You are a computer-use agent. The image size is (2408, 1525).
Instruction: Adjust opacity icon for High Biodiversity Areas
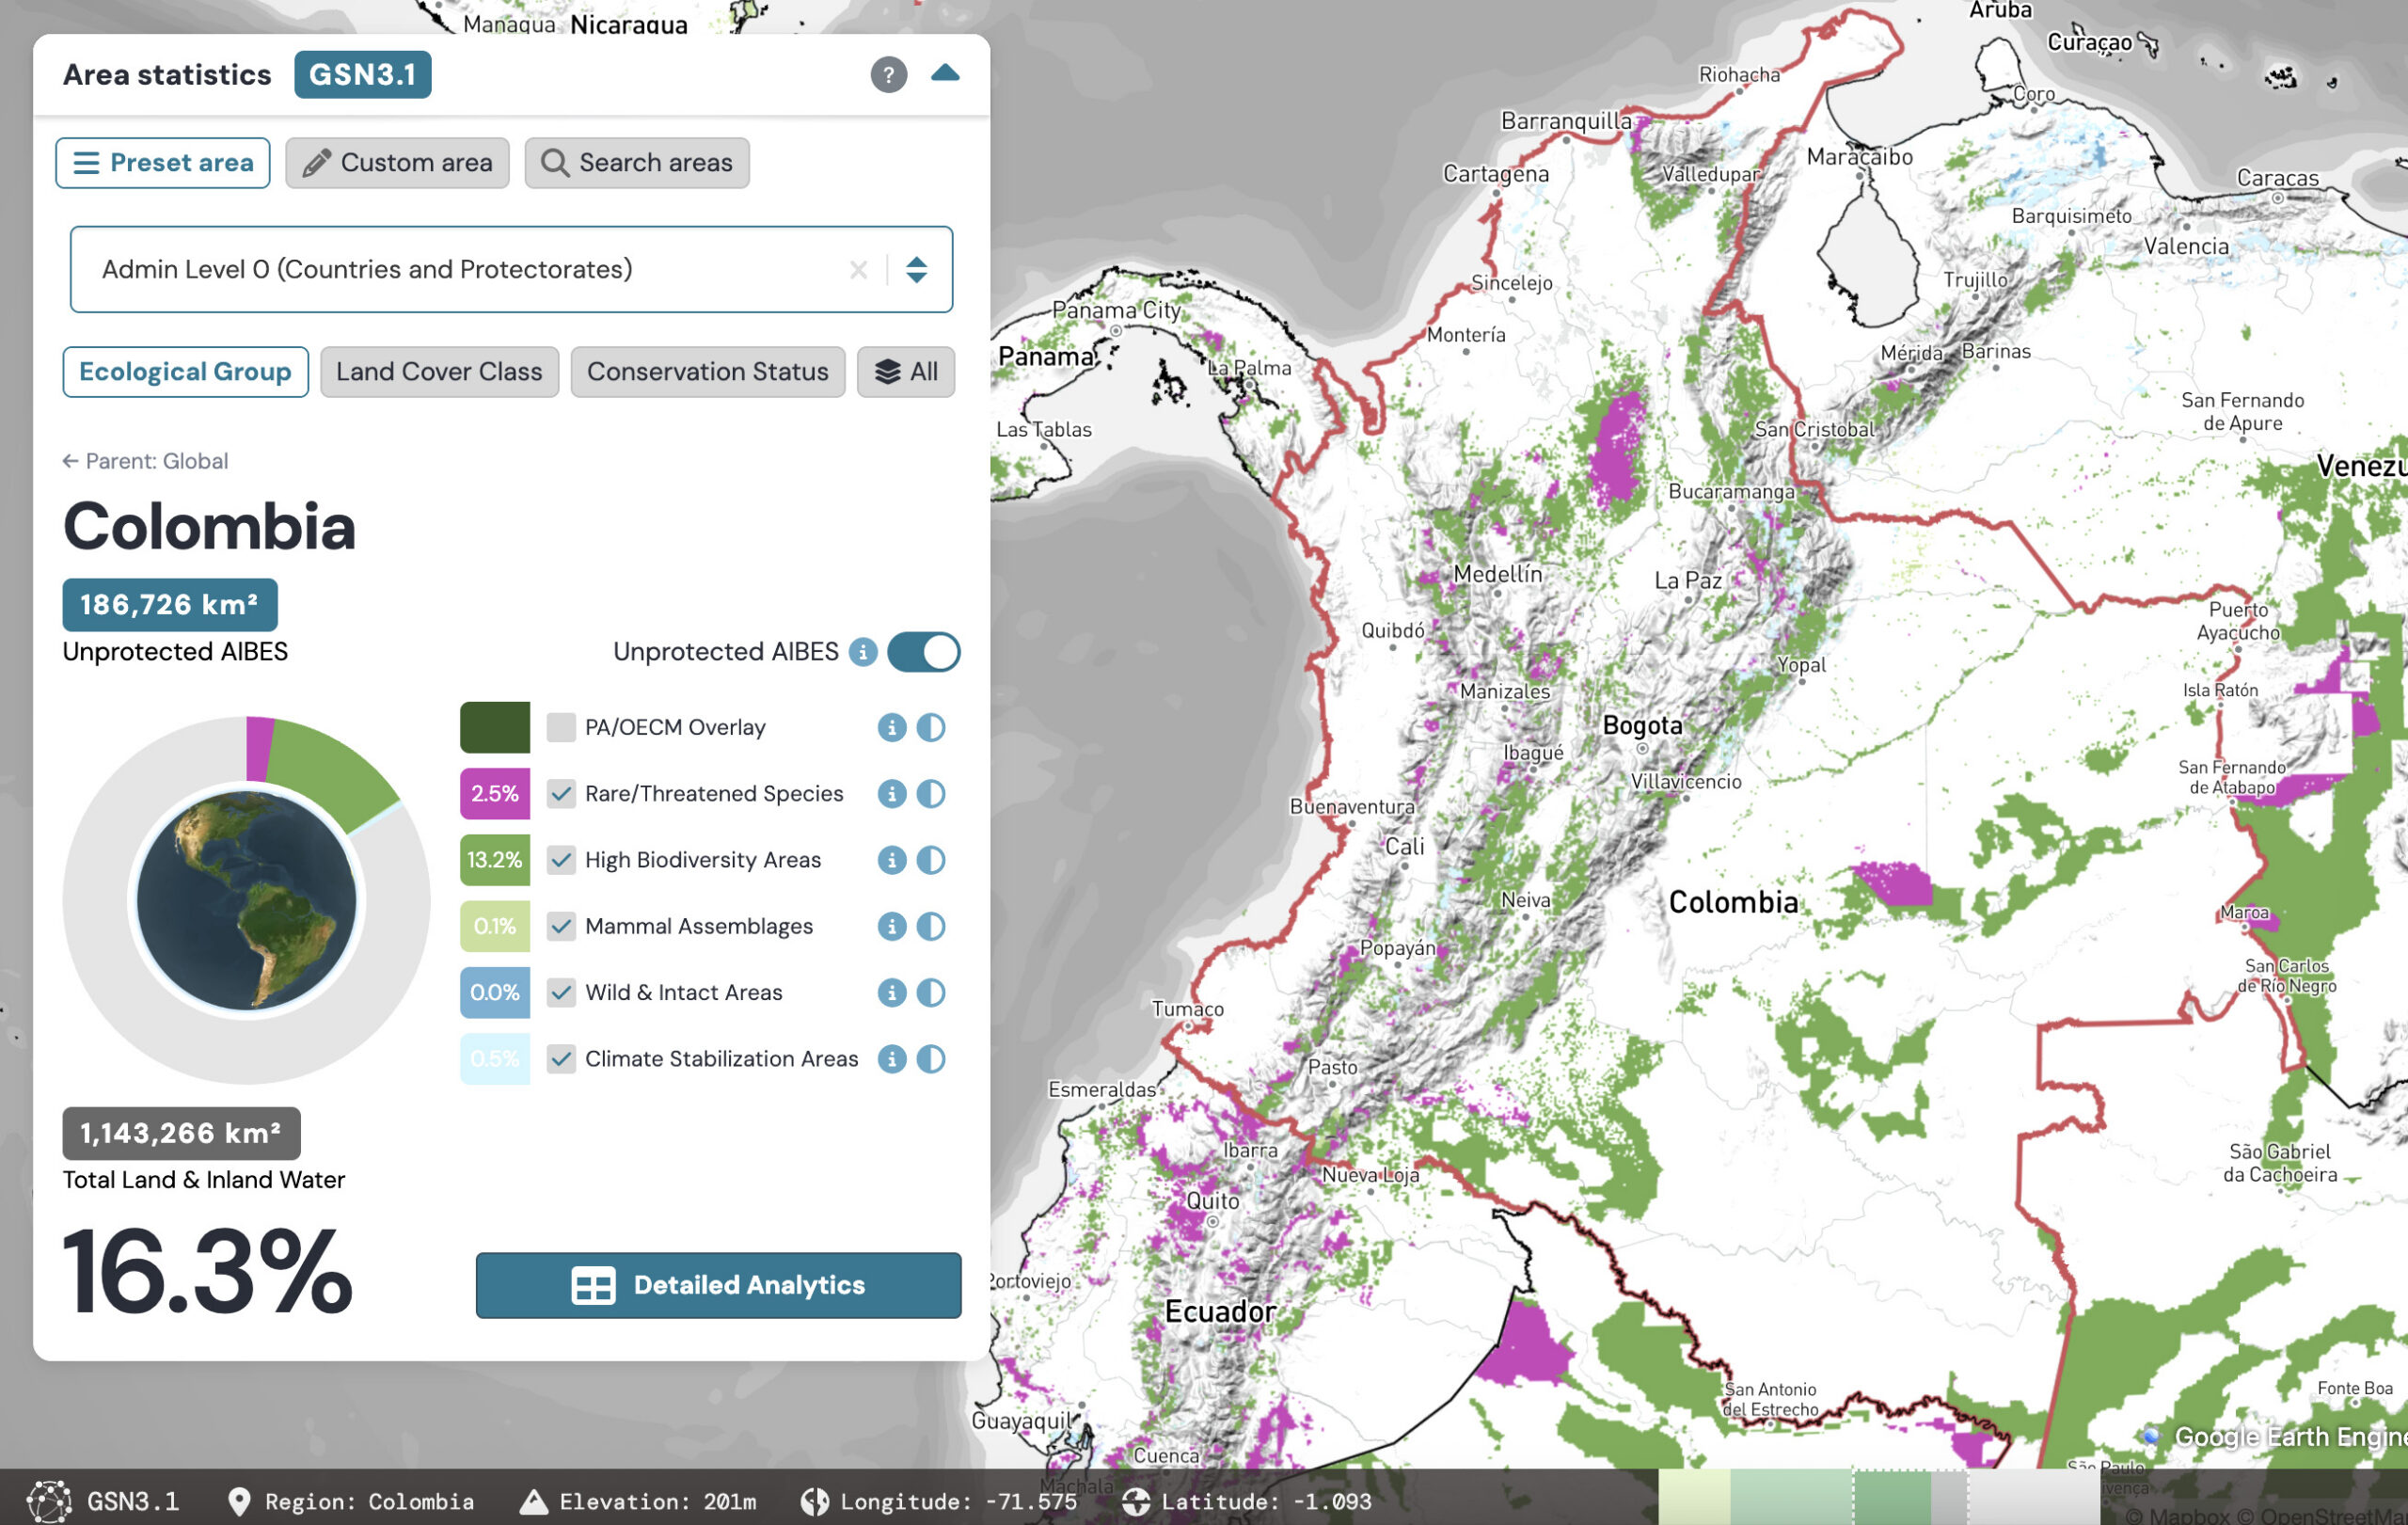(x=931, y=860)
